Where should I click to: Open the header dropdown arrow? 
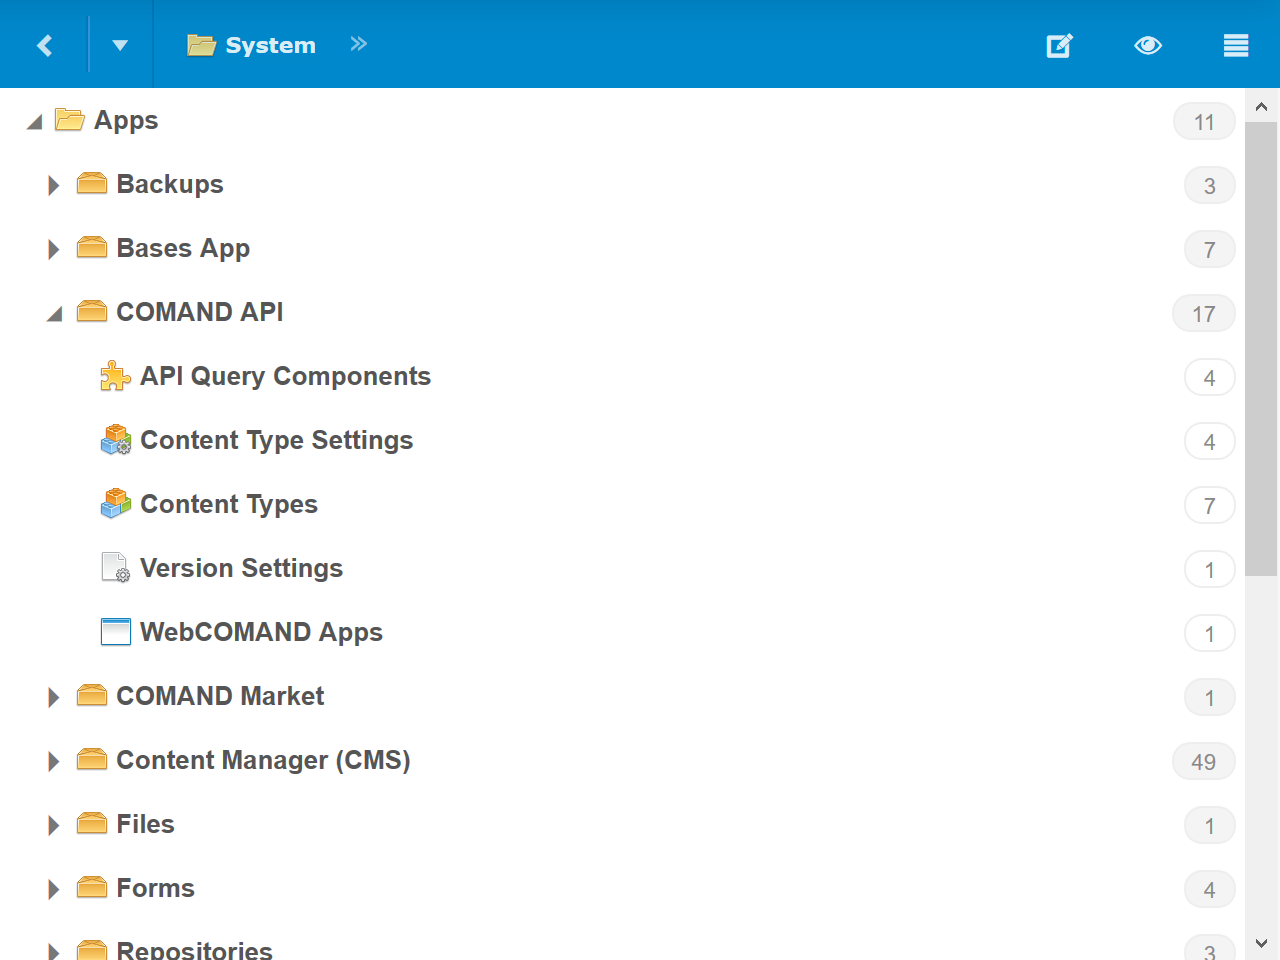120,45
